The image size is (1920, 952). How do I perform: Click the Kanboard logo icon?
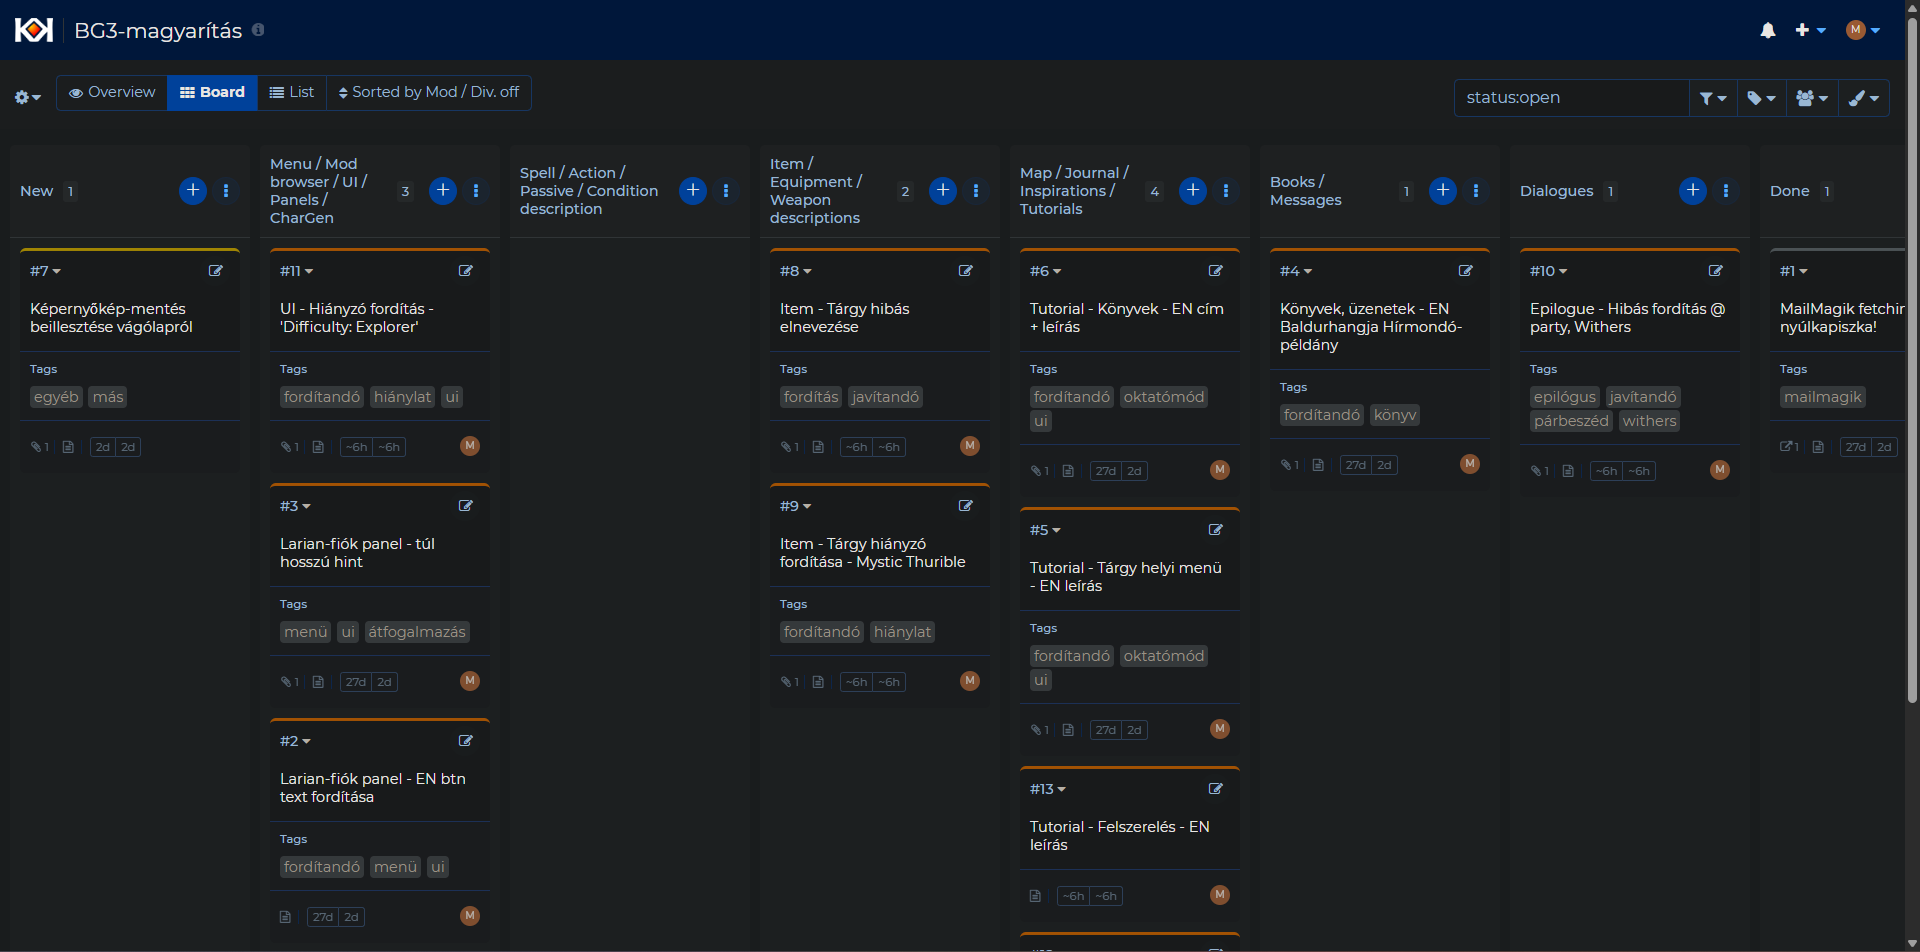(x=34, y=30)
